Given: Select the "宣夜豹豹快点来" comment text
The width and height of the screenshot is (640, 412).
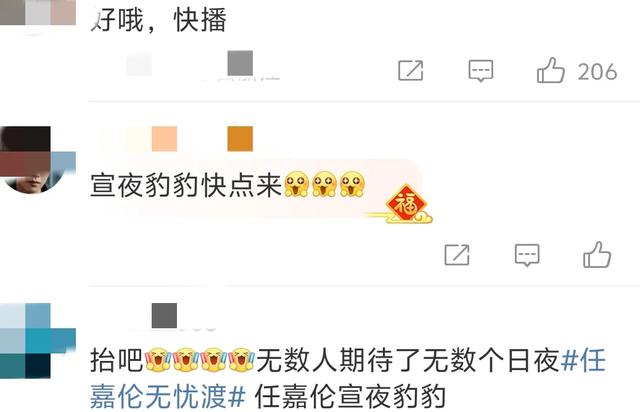Looking at the screenshot, I should [186, 185].
